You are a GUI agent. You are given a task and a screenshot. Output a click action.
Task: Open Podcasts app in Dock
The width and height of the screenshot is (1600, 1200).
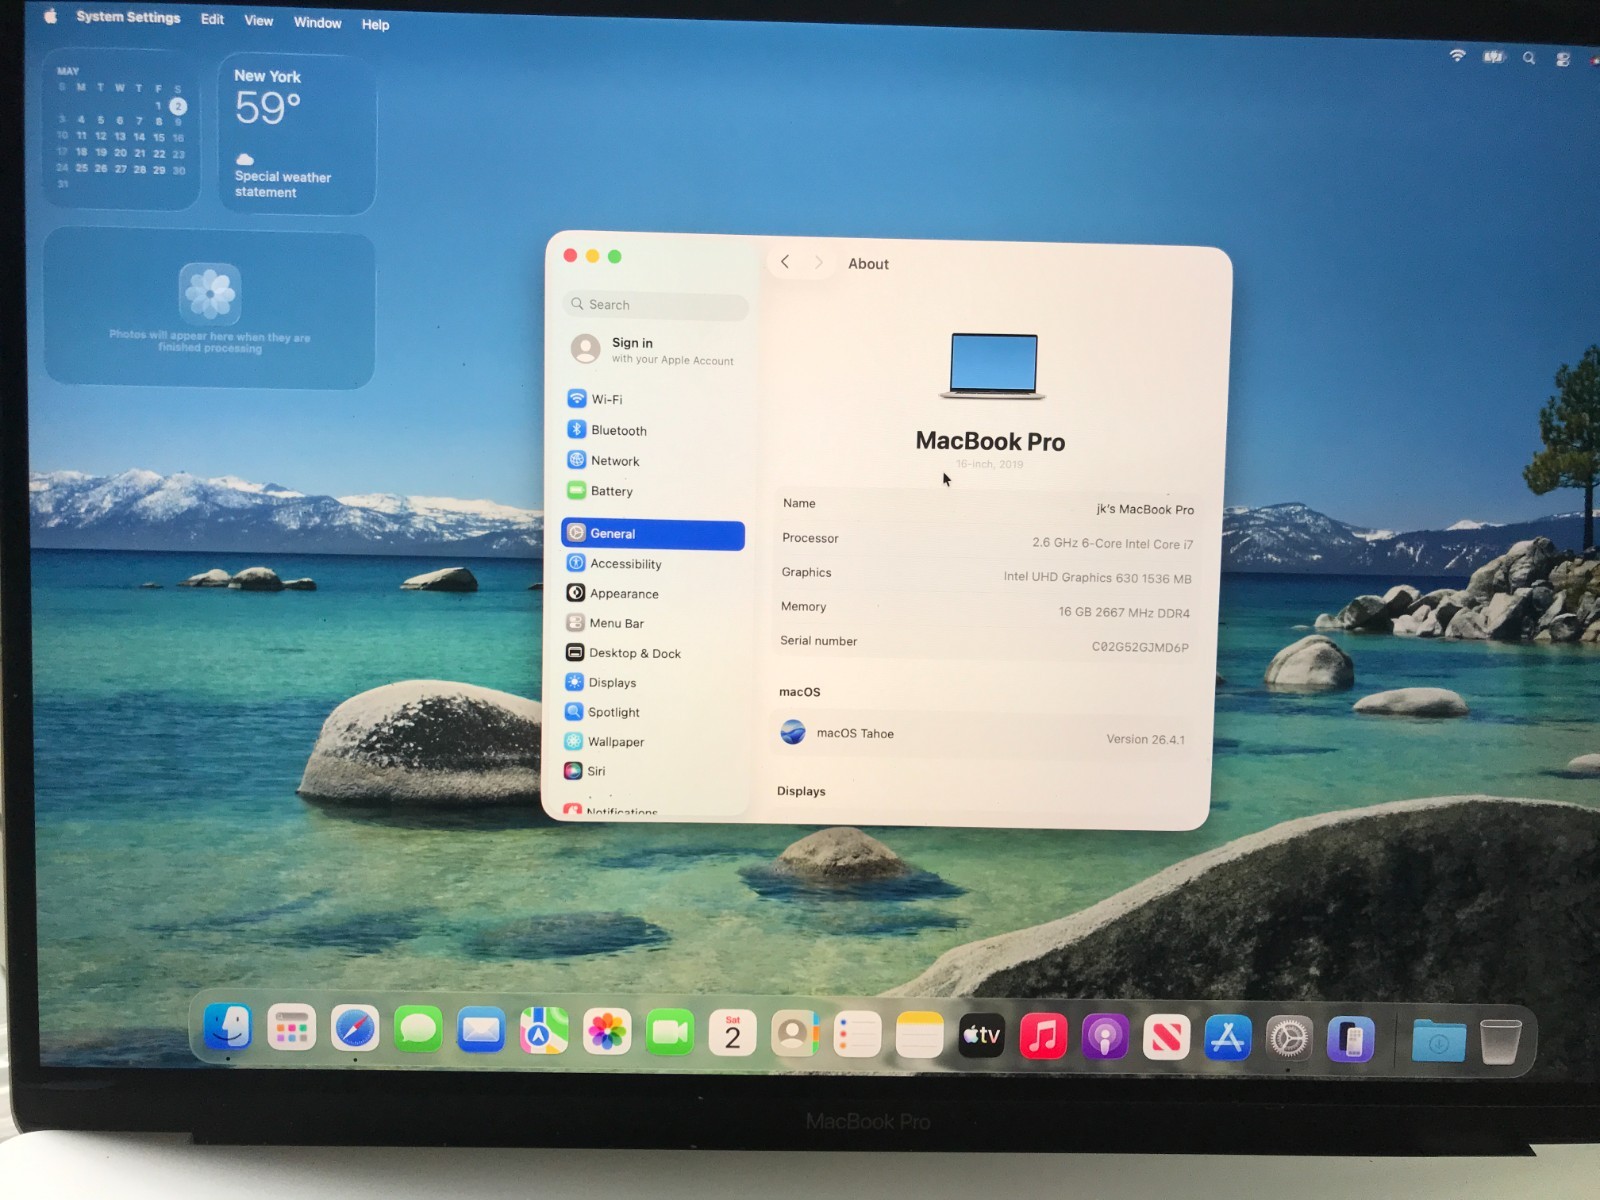tap(1105, 1037)
